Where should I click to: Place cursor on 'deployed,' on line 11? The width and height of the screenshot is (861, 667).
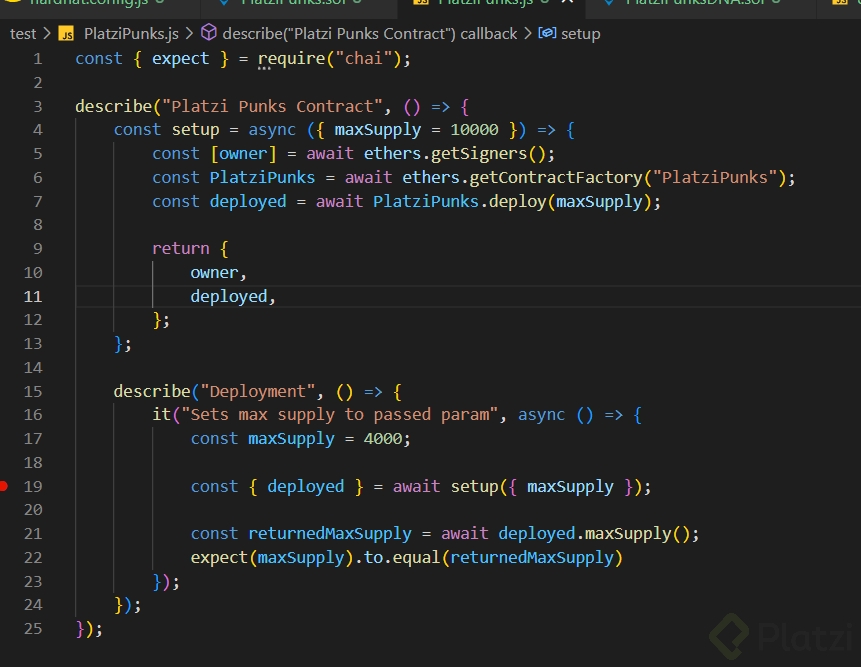pyautogui.click(x=233, y=297)
